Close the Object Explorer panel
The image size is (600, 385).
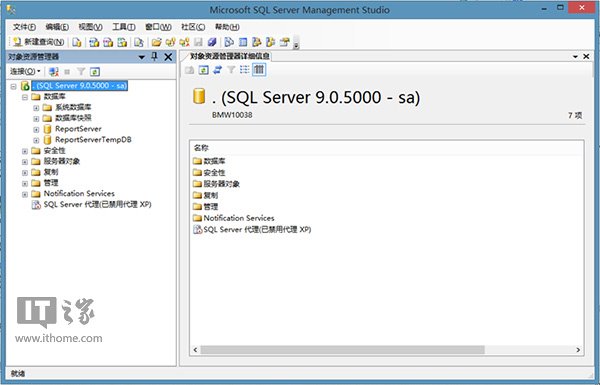pyautogui.click(x=168, y=57)
